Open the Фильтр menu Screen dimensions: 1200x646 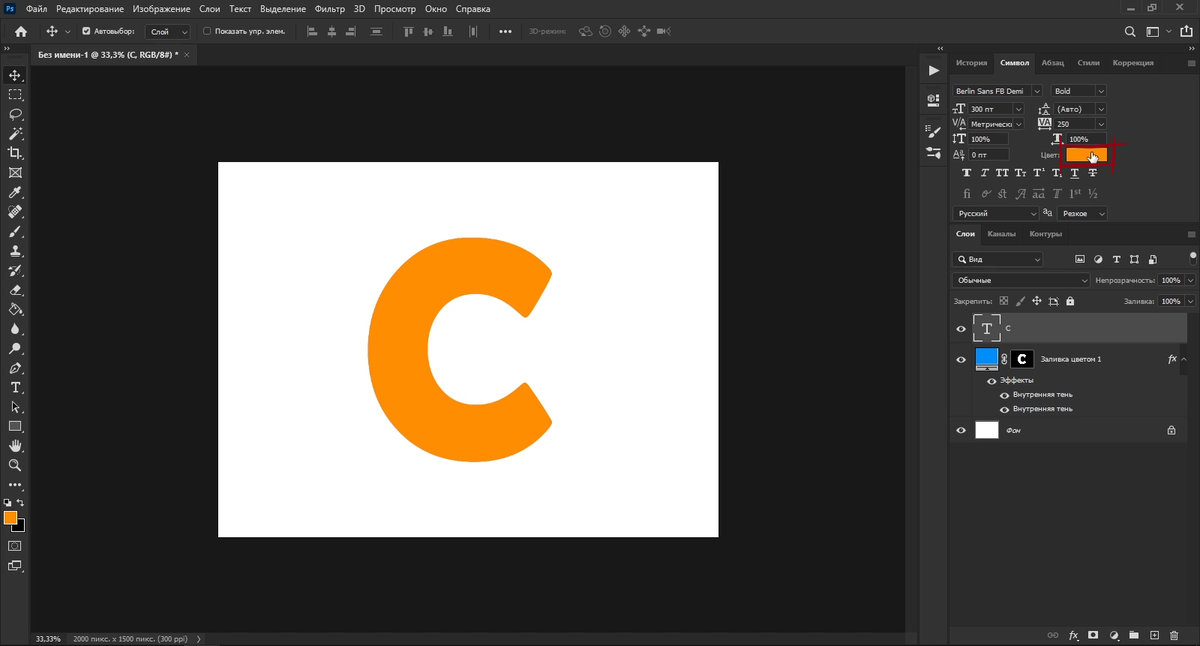coord(329,9)
